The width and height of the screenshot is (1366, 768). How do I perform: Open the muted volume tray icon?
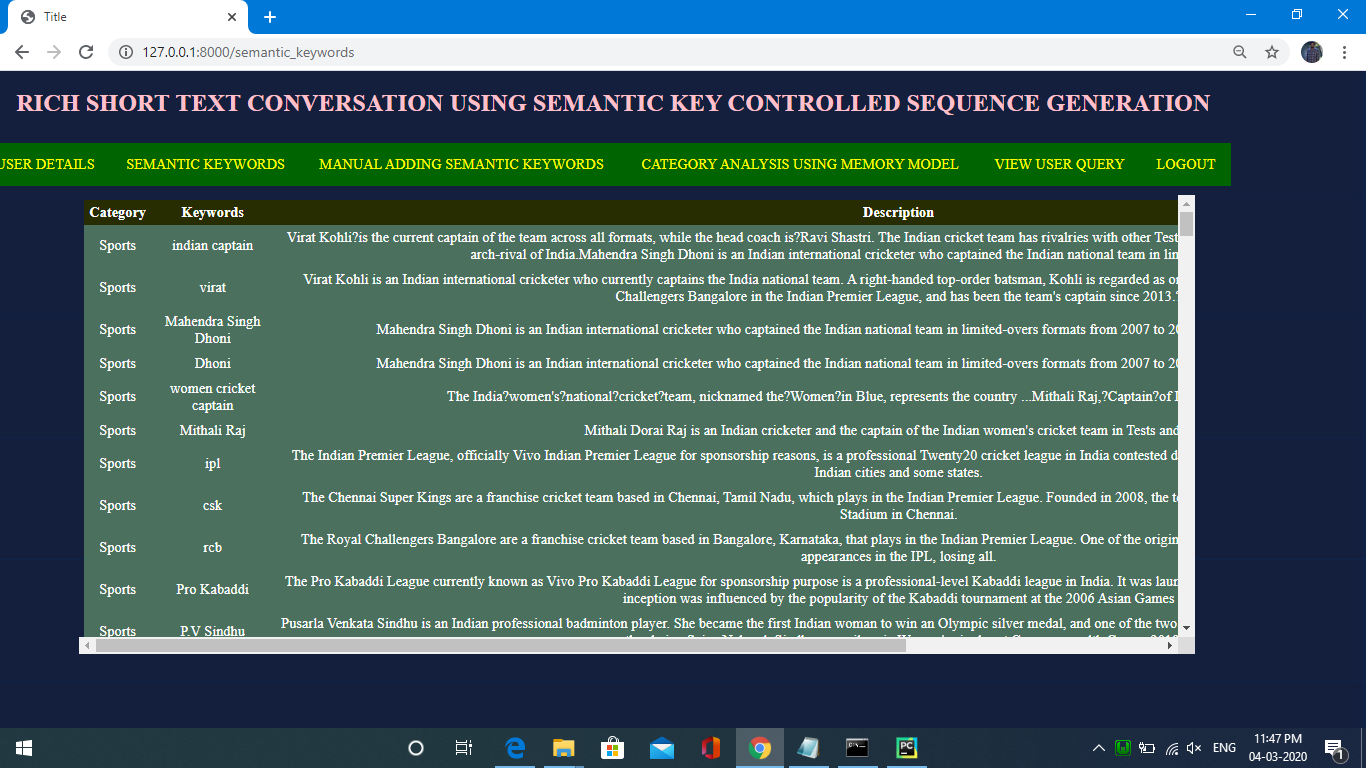1194,748
